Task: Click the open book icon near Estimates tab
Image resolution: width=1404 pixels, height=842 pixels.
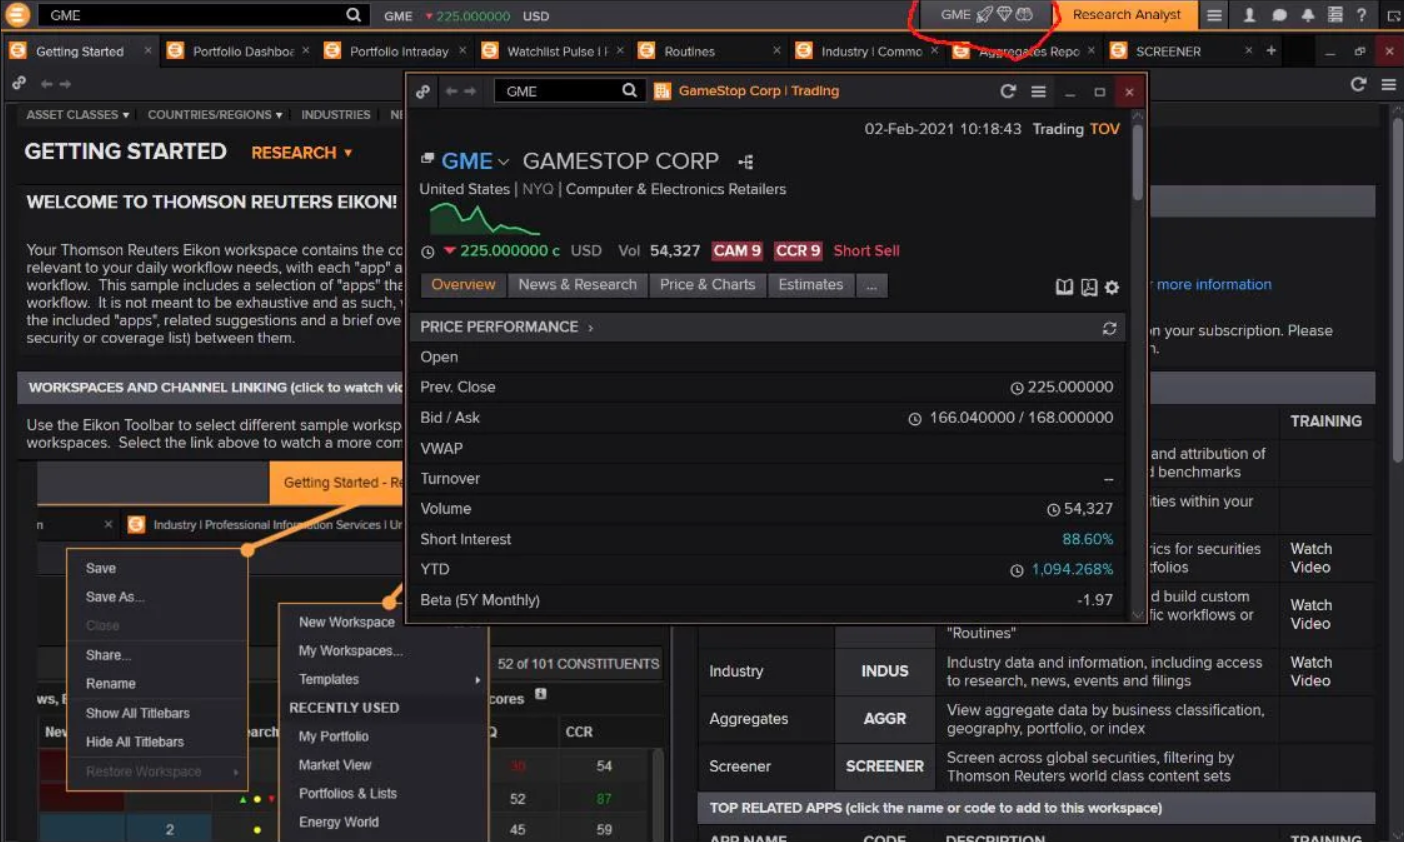Action: 1064,287
